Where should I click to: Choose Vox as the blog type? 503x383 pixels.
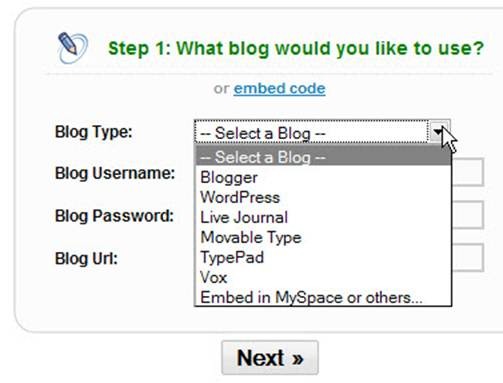coord(323,277)
